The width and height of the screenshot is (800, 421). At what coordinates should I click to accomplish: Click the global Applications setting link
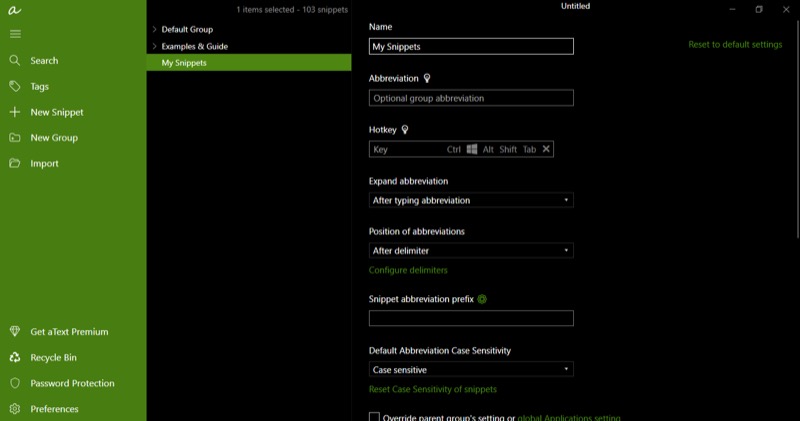(569, 417)
